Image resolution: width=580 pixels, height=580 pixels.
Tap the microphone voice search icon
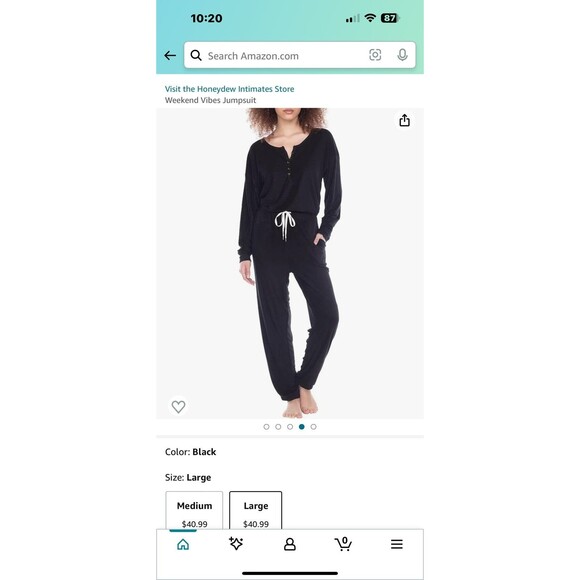click(x=402, y=55)
